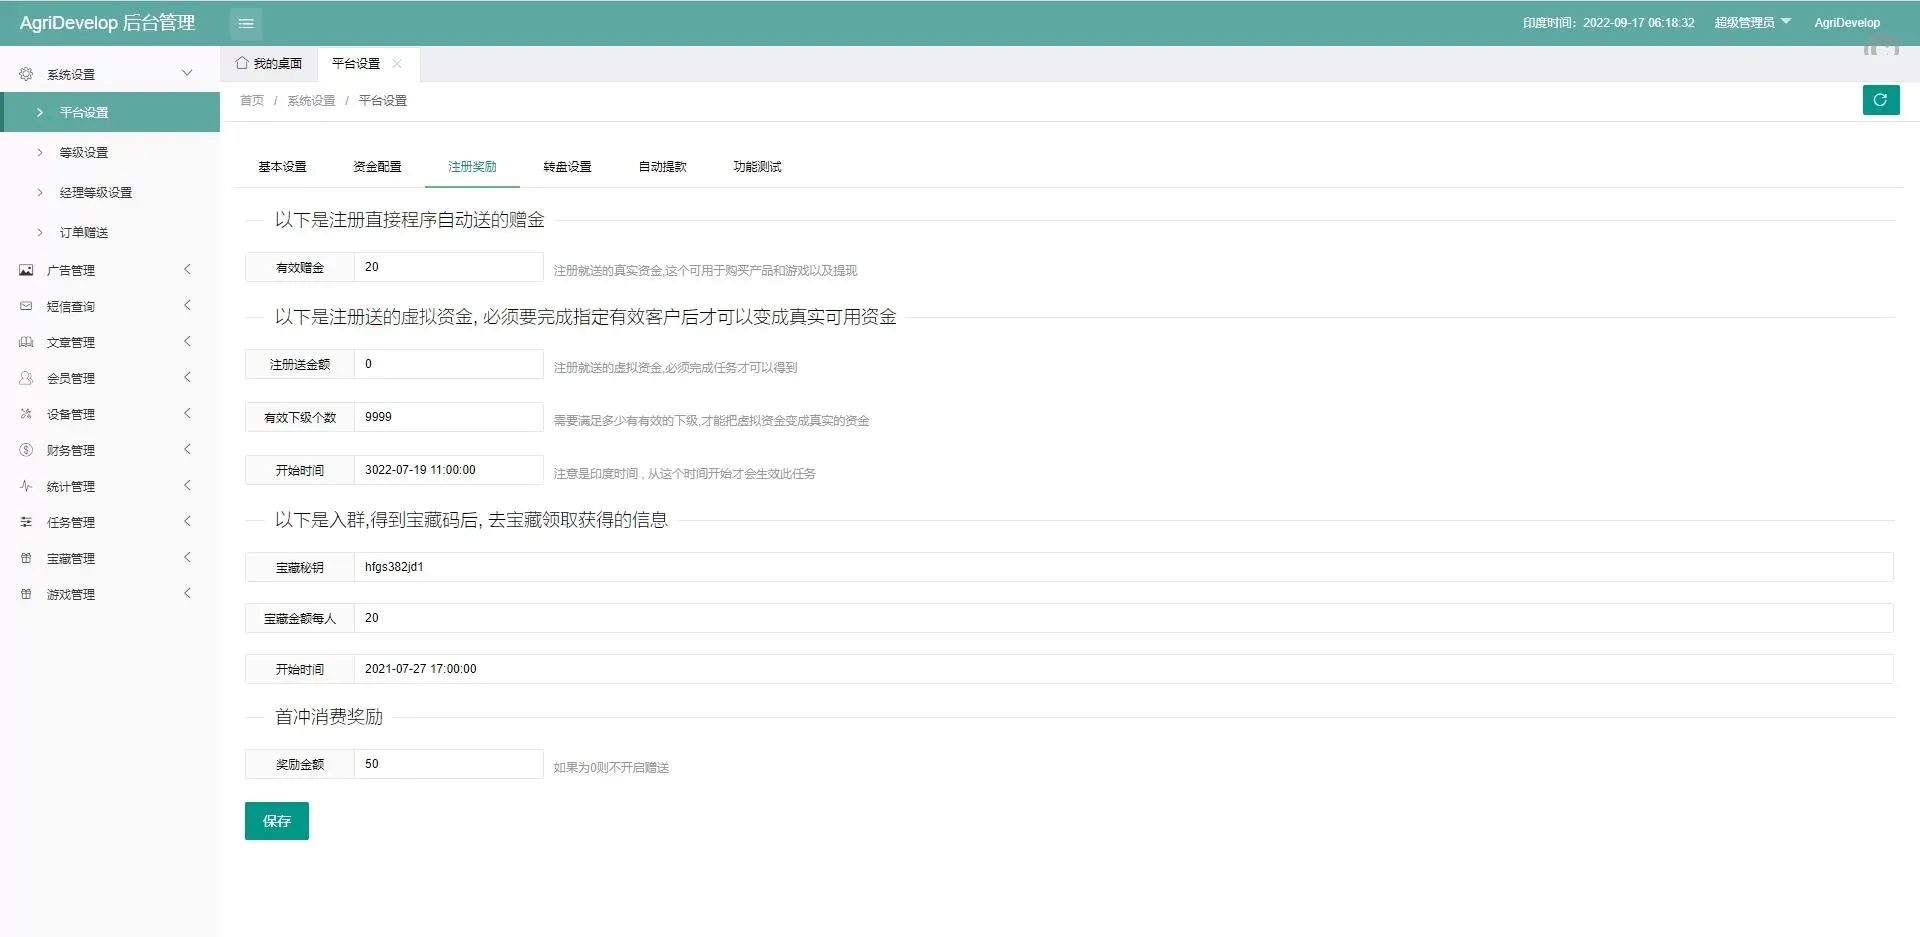Collapse the 系统设置 sidebar menu
The height and width of the screenshot is (937, 1920).
pos(186,73)
